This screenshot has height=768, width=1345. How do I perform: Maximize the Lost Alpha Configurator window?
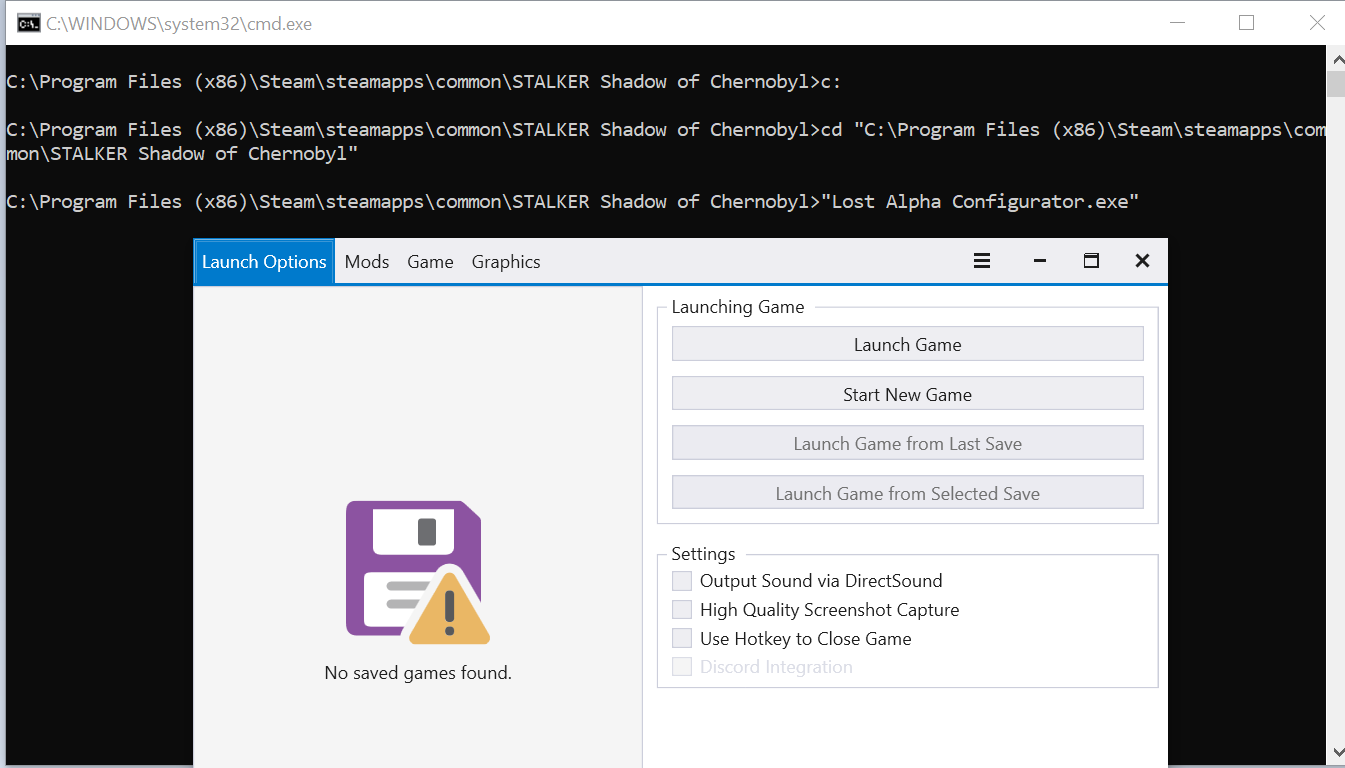coord(1091,261)
